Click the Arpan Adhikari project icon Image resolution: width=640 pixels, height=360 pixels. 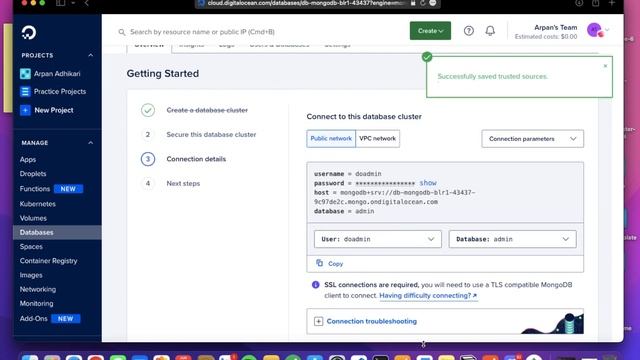(25, 73)
